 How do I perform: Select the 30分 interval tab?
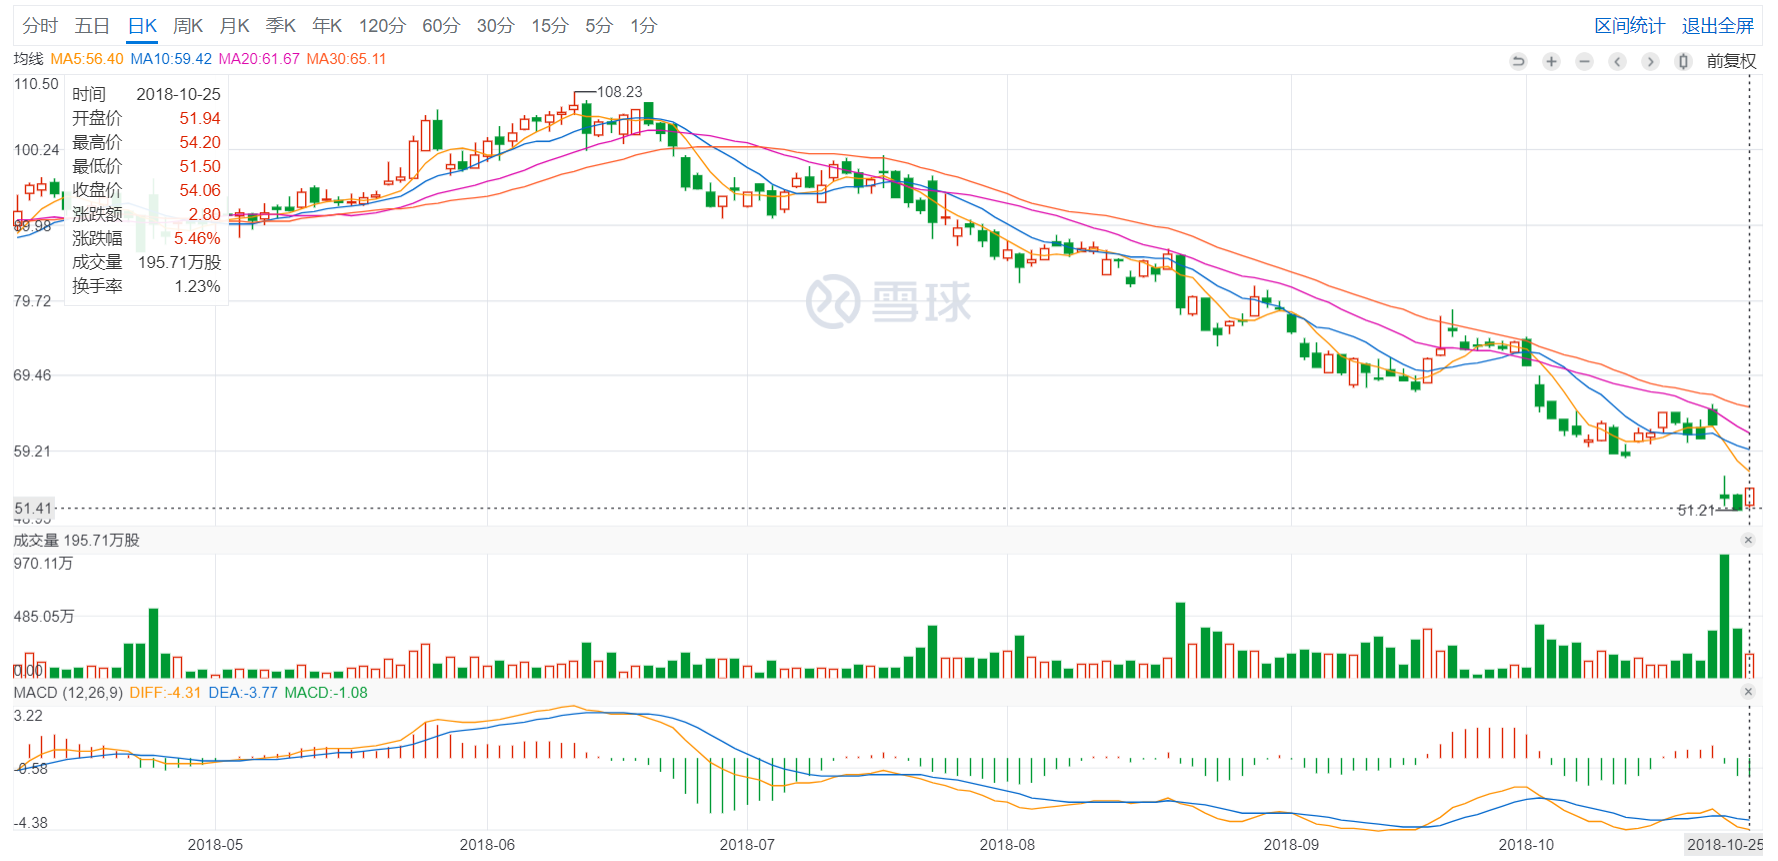(495, 26)
